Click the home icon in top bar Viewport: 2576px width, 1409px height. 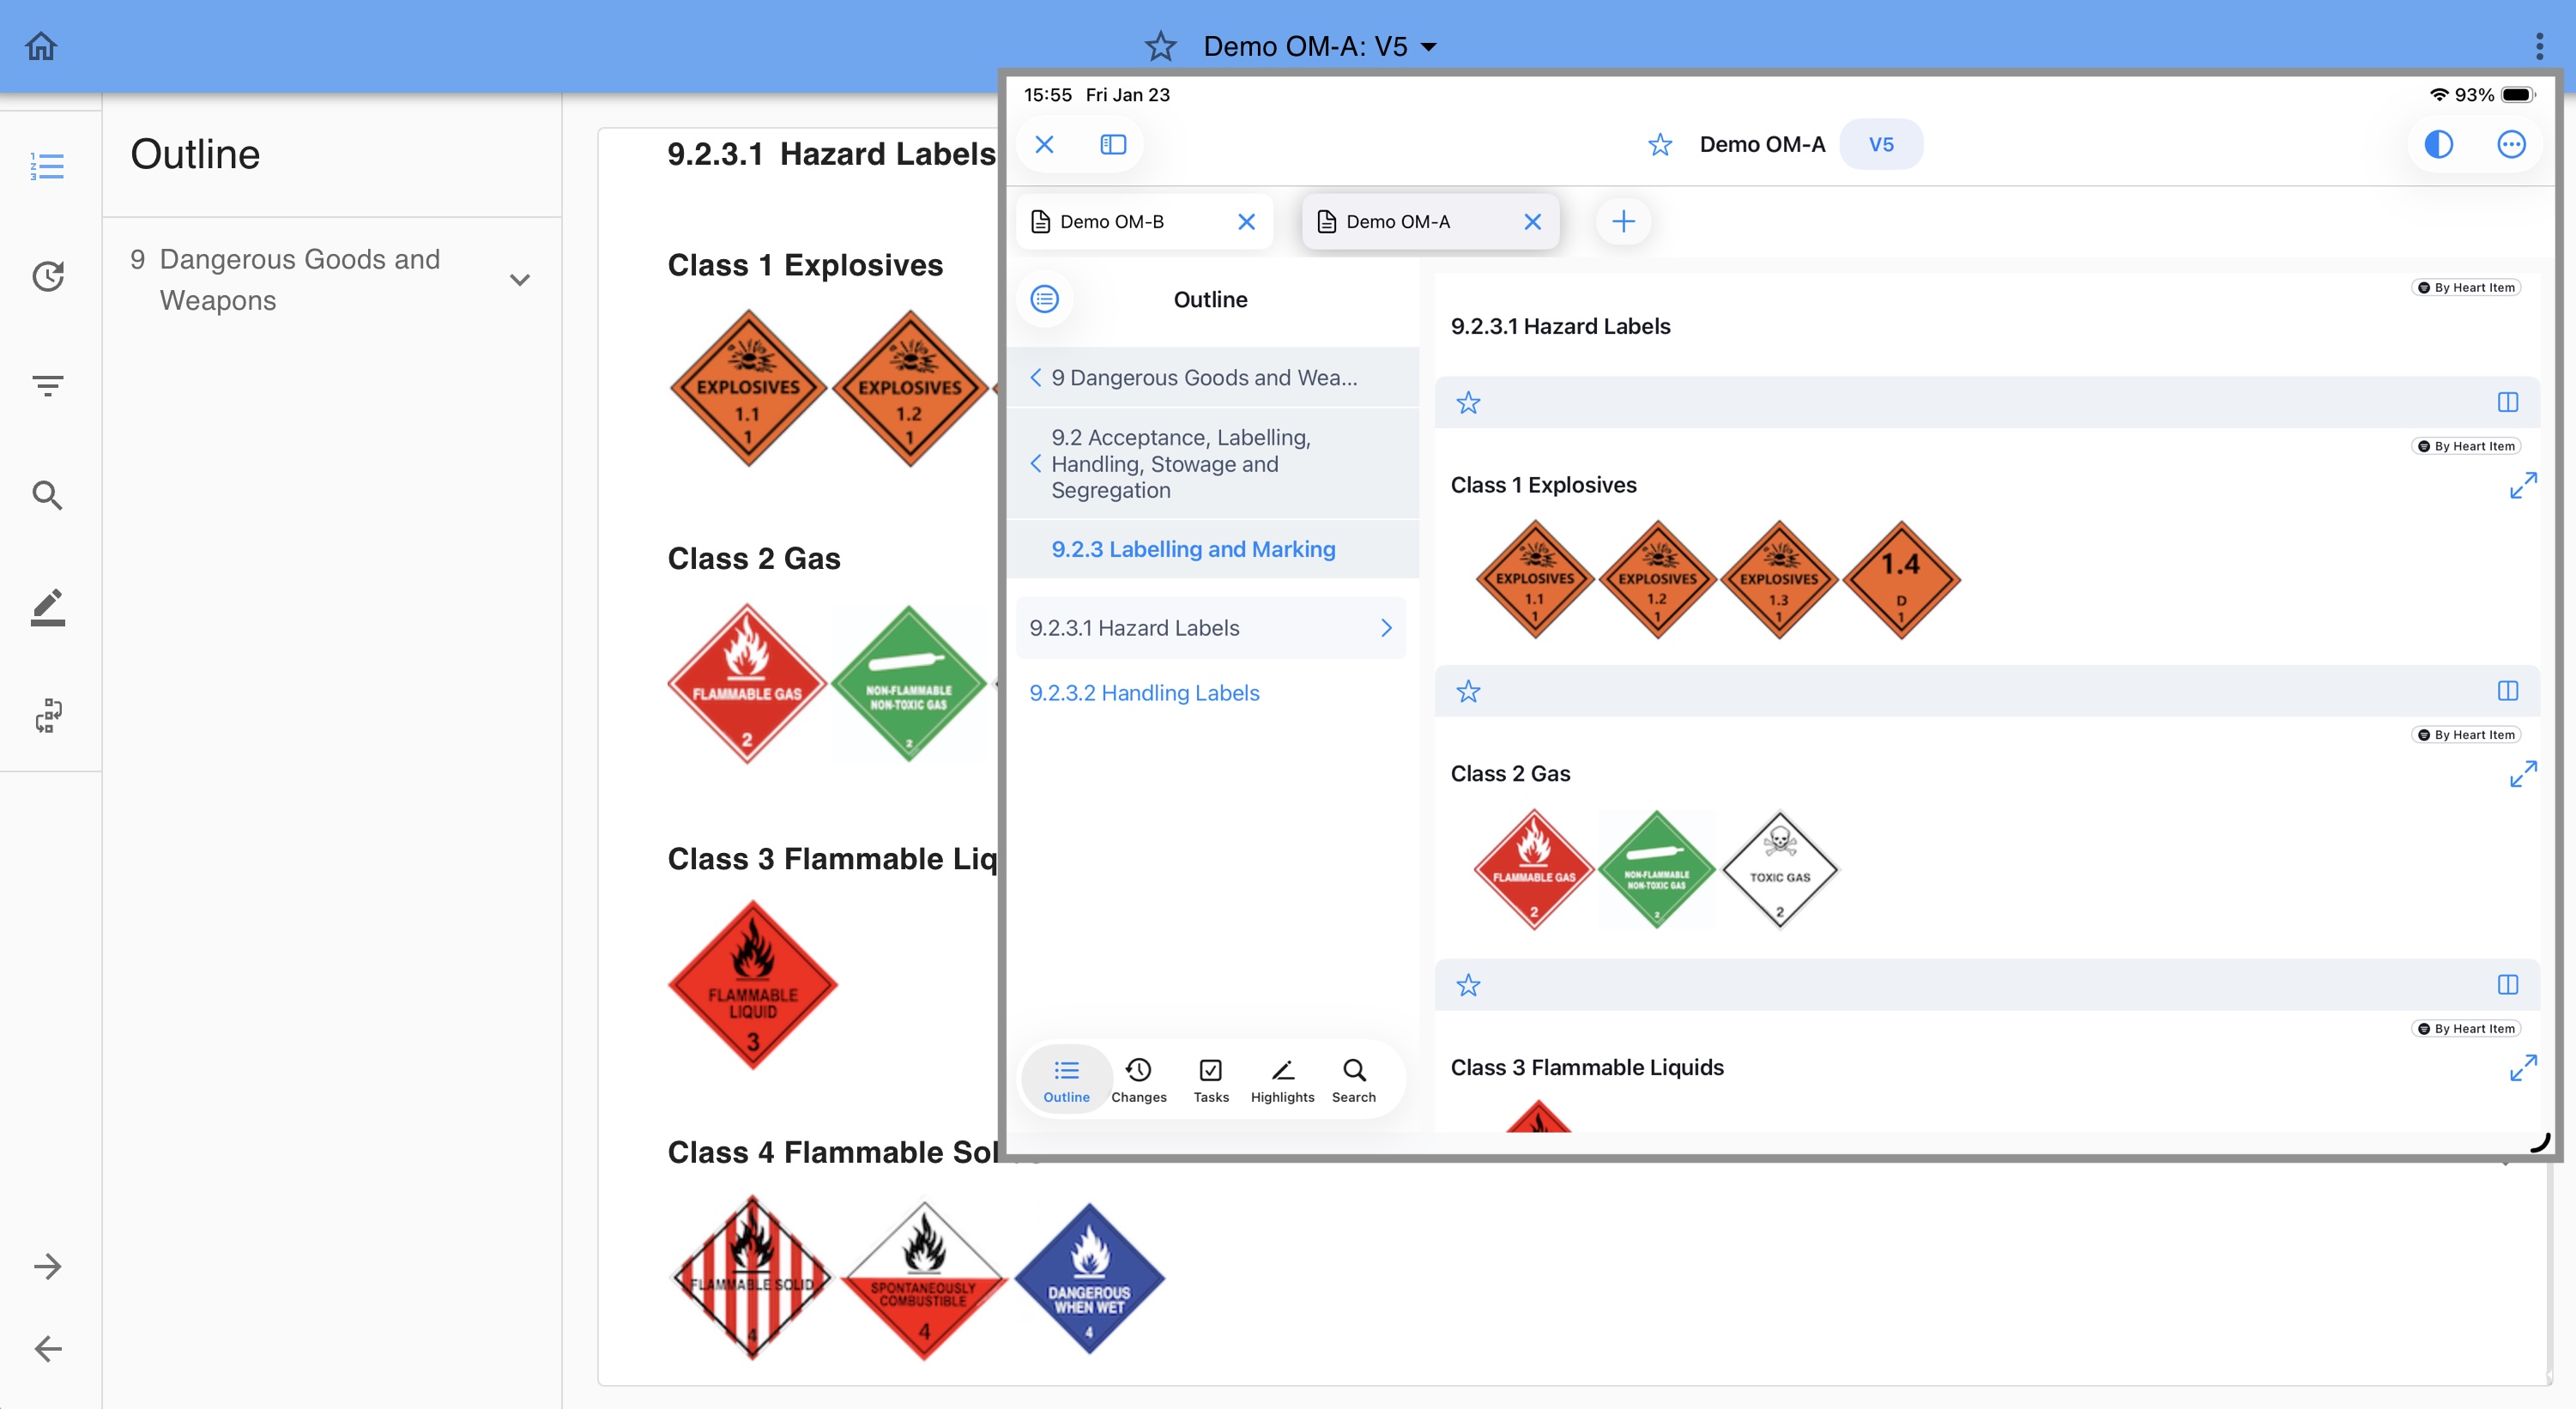point(41,46)
